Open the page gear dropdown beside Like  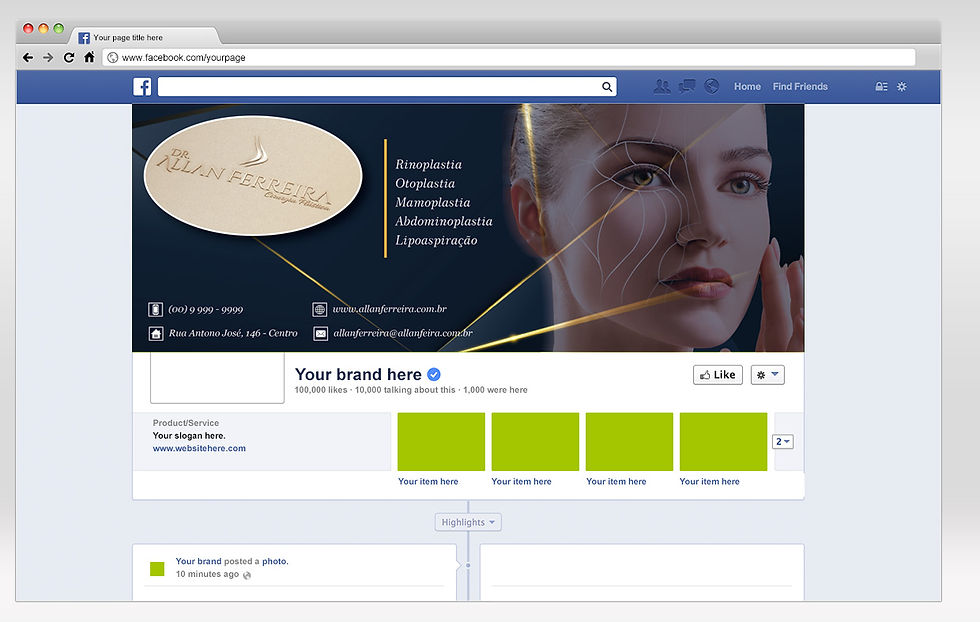[768, 374]
